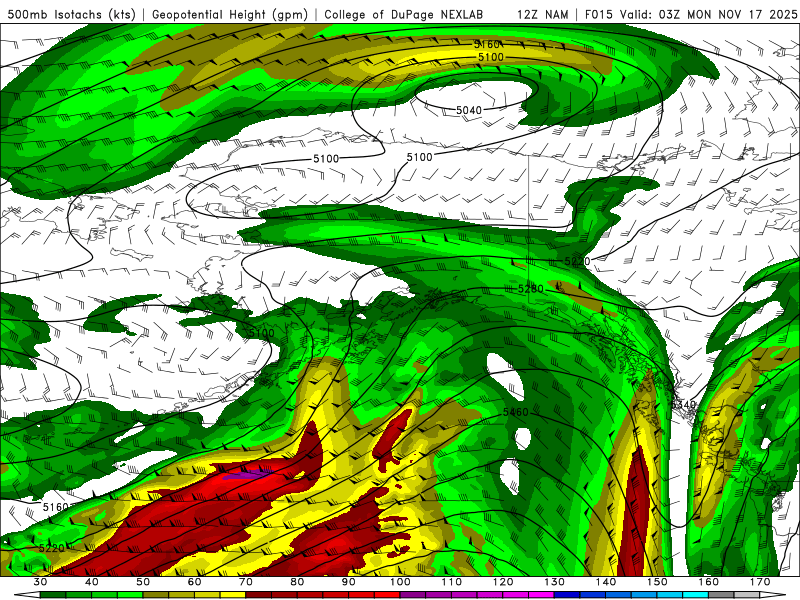Click the '90' value on the color scale
Image resolution: width=800 pixels, height=600 pixels.
[349, 582]
